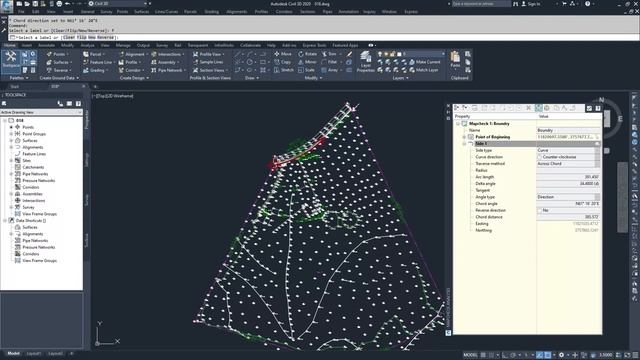Select View Frame Groups under Data Shortcuts
Screen dimensions: 640x360
(39, 261)
